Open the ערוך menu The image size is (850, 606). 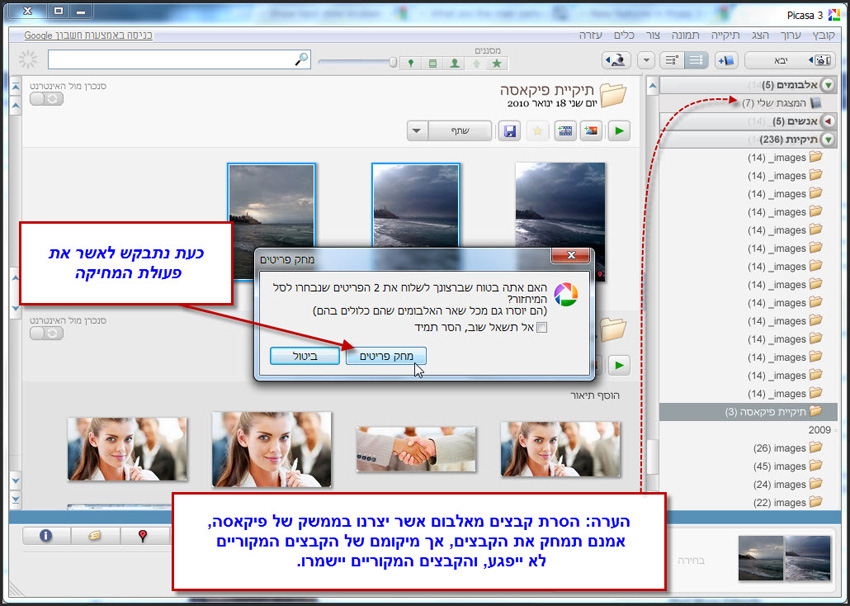pos(790,35)
